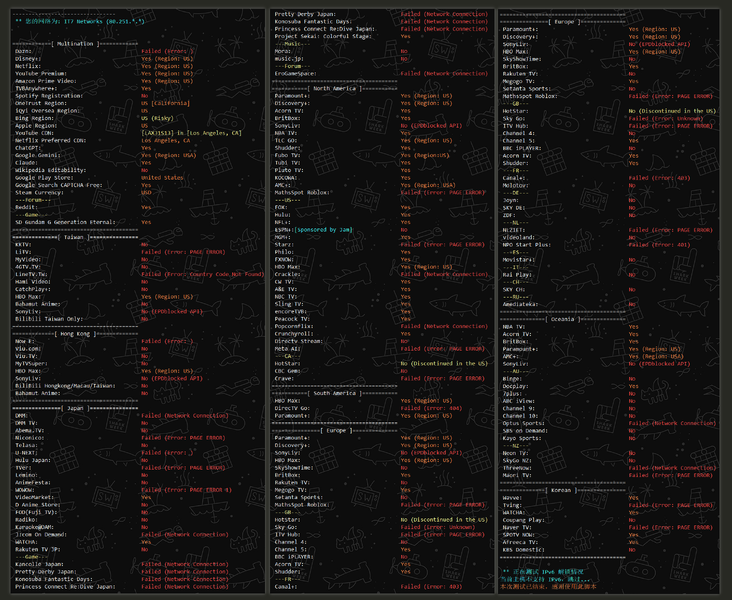Select the 'CBC Gem:' label

click(288, 371)
